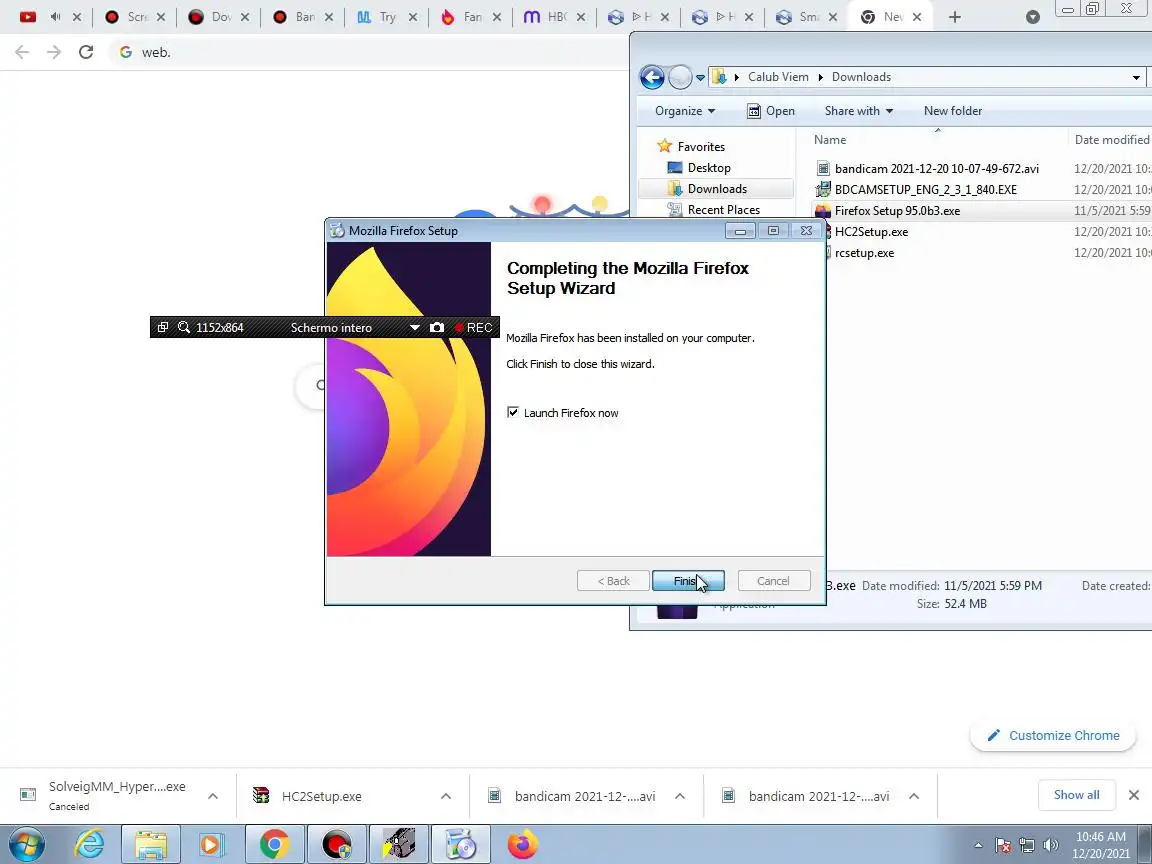Viewport: 1152px width, 864px height.
Task: Select bandicam 2021-12-20 10-07-49-672.avi file
Action: click(937, 169)
